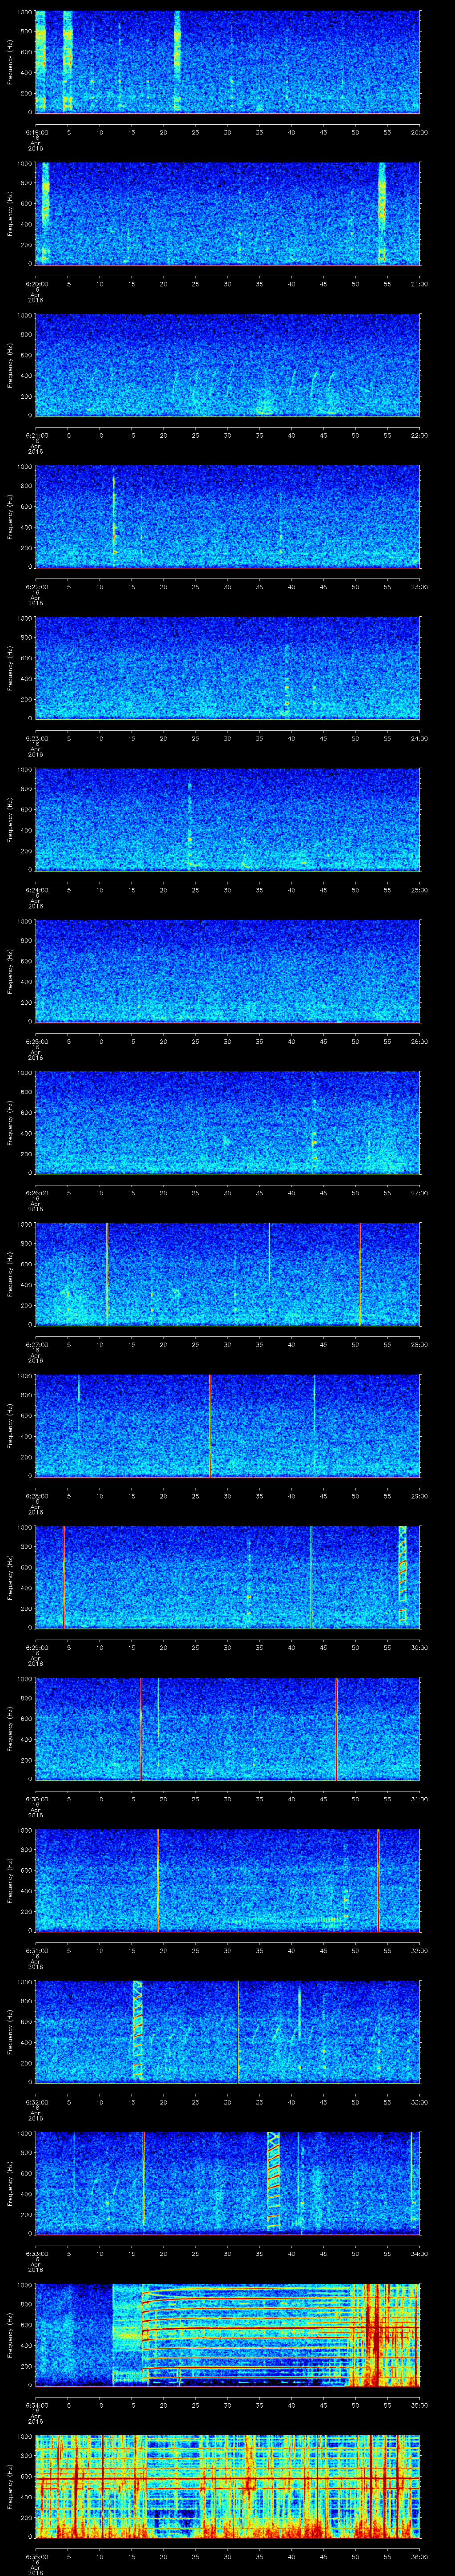
Task: Select the 26:00 end time label
Action: [419, 1041]
